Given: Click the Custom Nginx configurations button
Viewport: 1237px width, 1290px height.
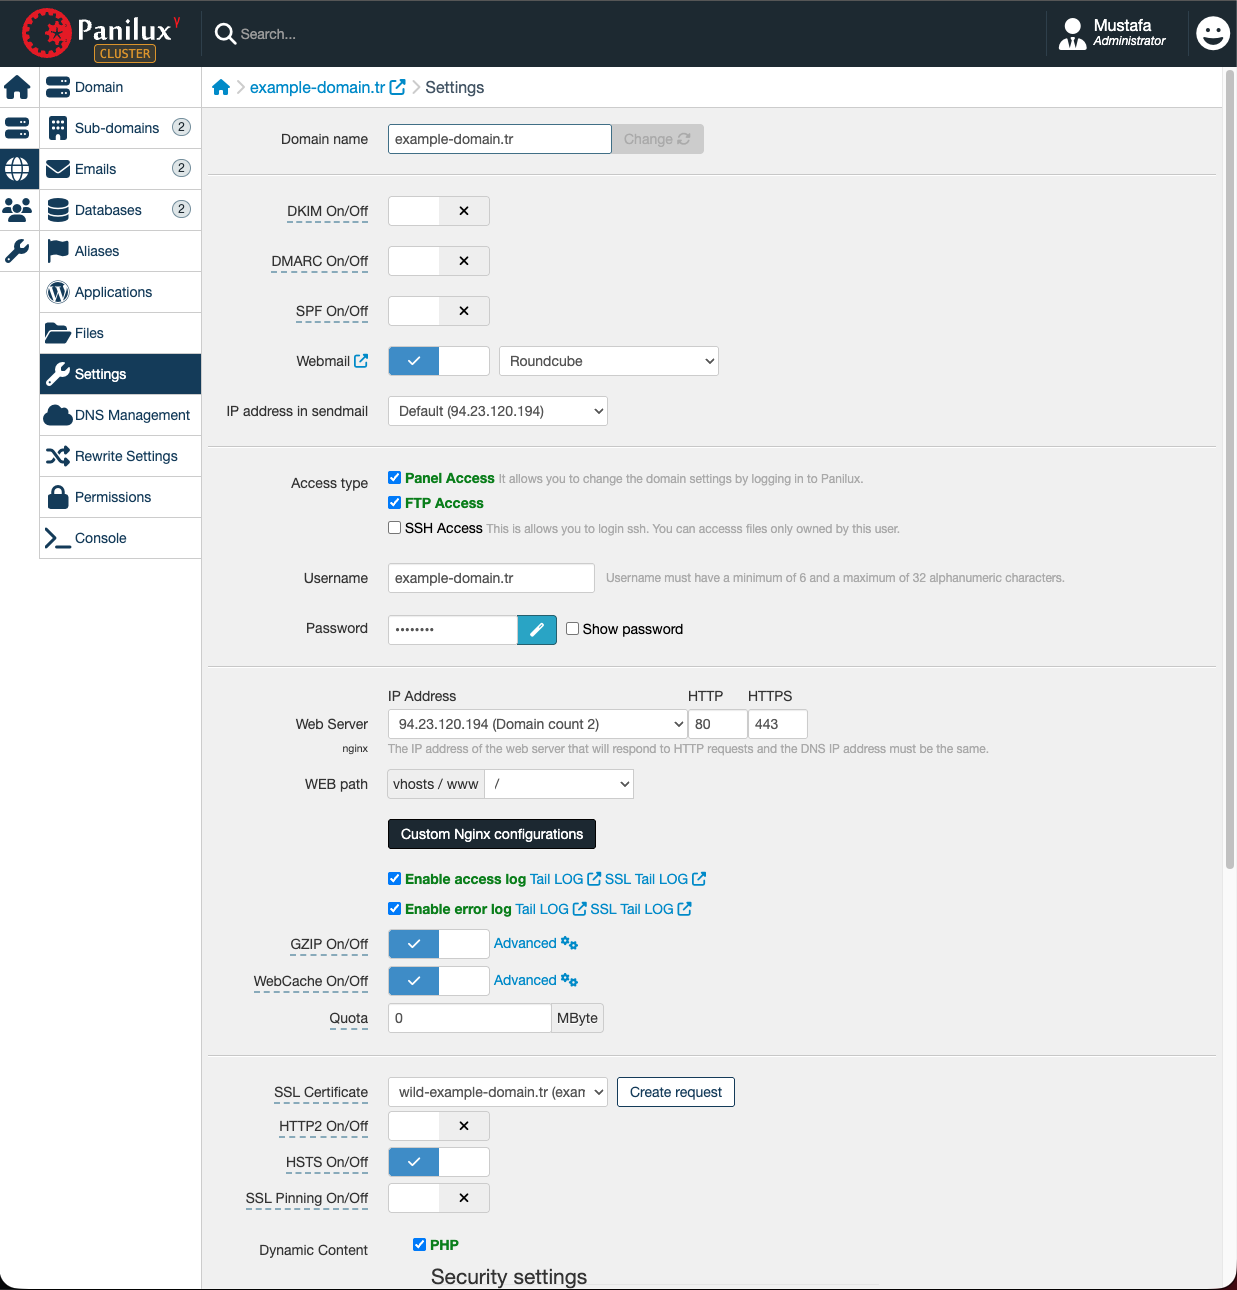Looking at the screenshot, I should pos(491,834).
